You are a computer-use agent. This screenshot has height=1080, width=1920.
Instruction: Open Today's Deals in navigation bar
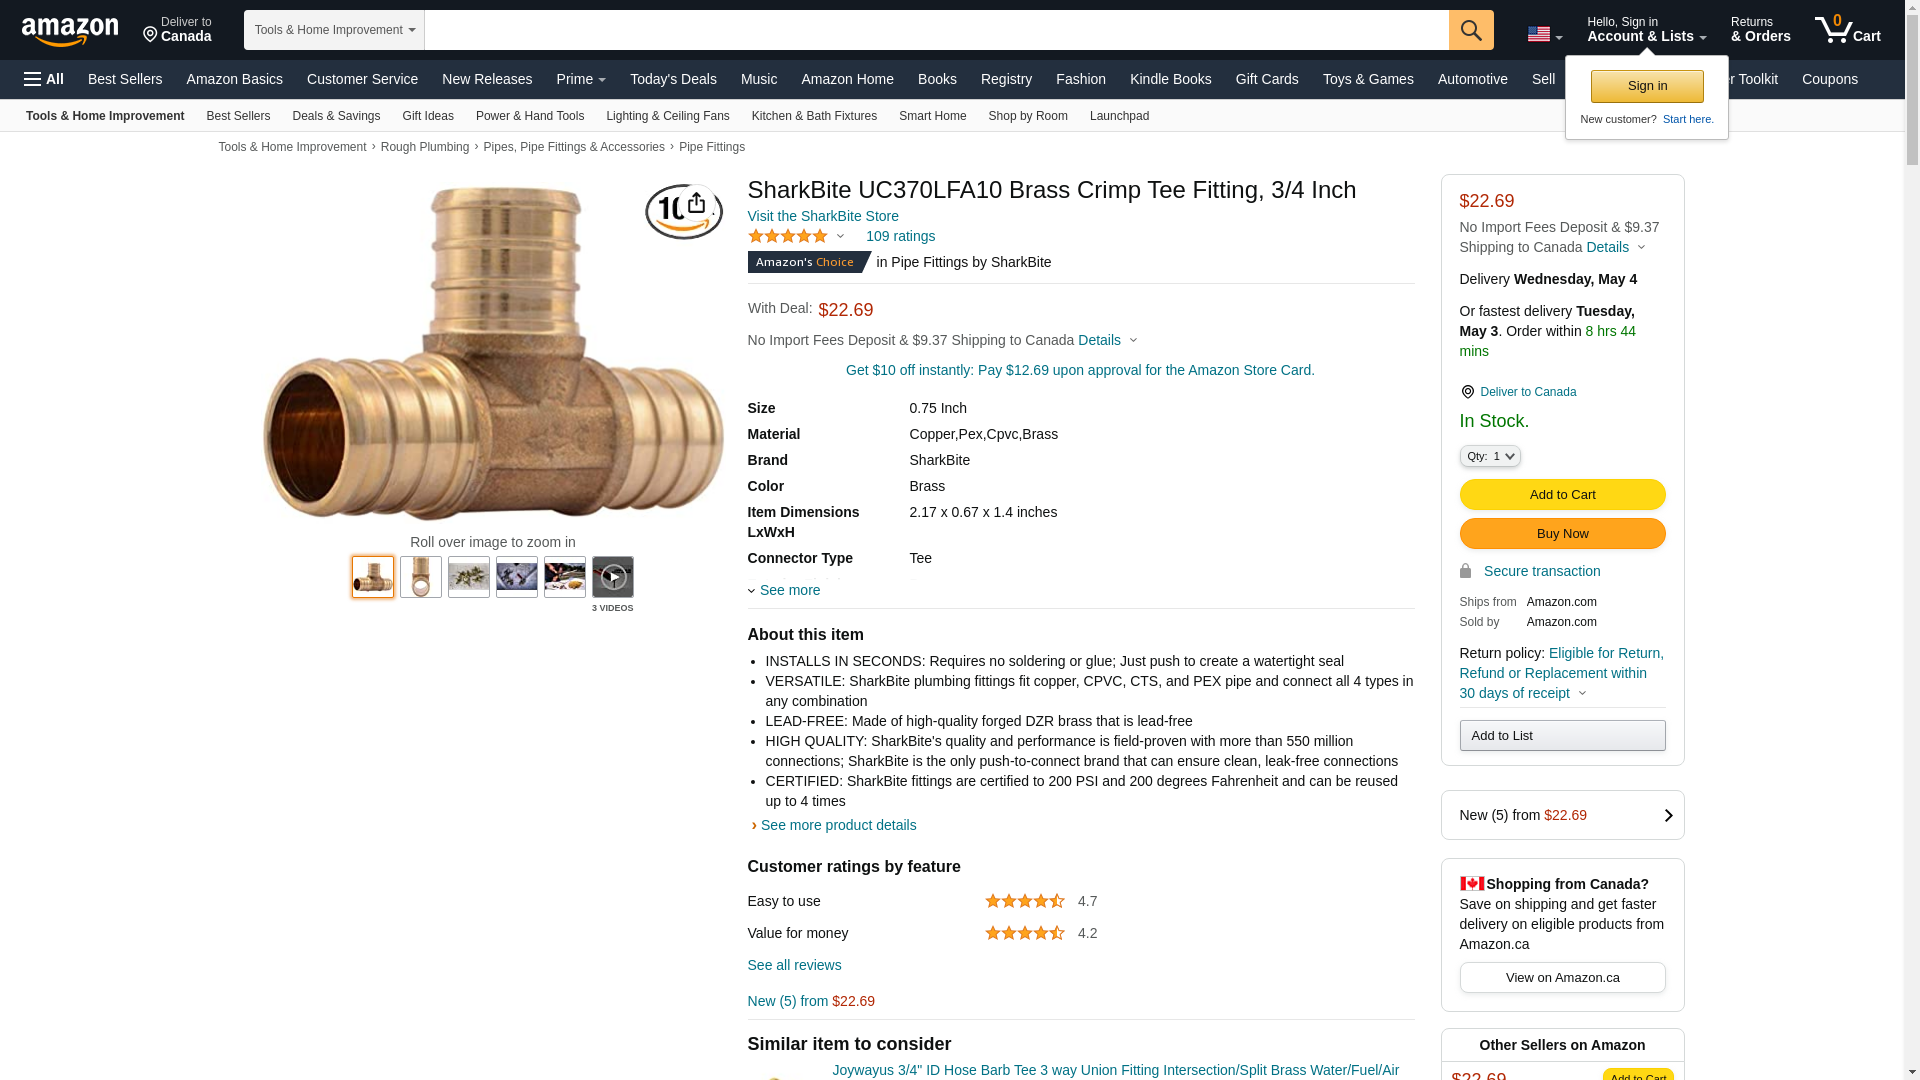pos(673,79)
